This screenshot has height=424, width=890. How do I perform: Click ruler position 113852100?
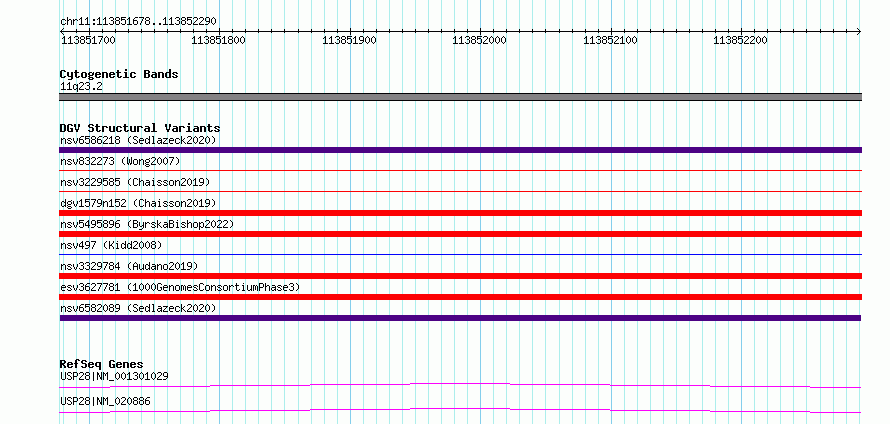(x=610, y=40)
